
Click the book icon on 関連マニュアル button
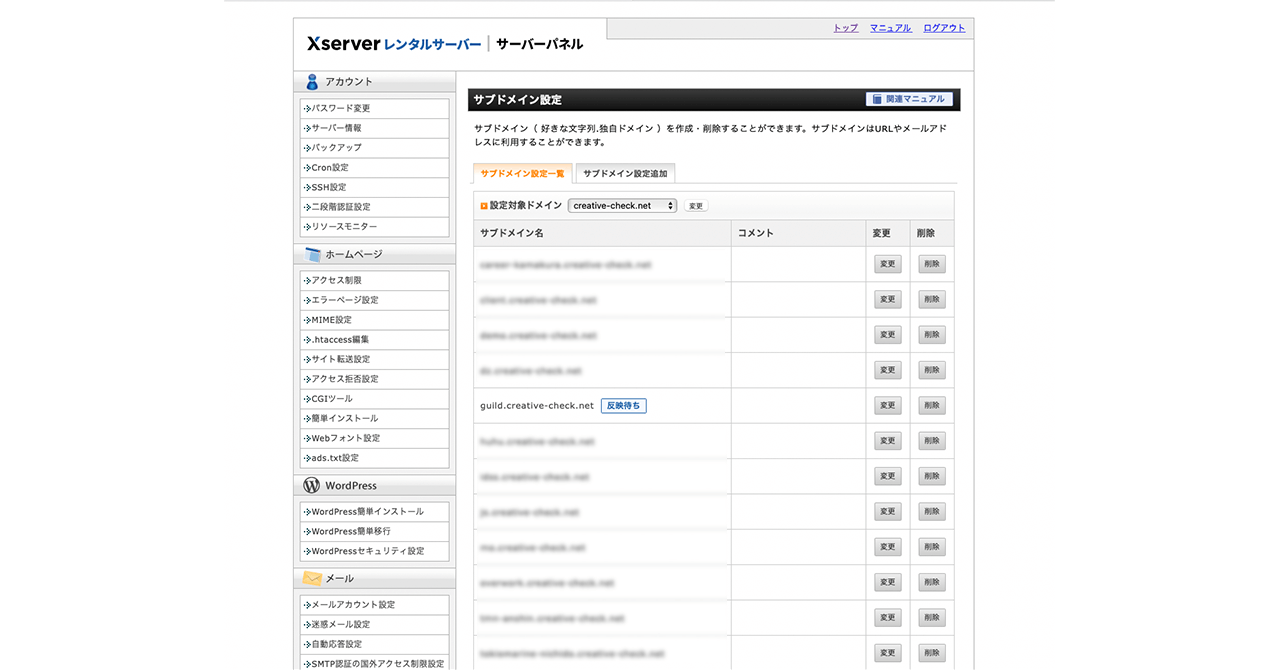[x=877, y=99]
